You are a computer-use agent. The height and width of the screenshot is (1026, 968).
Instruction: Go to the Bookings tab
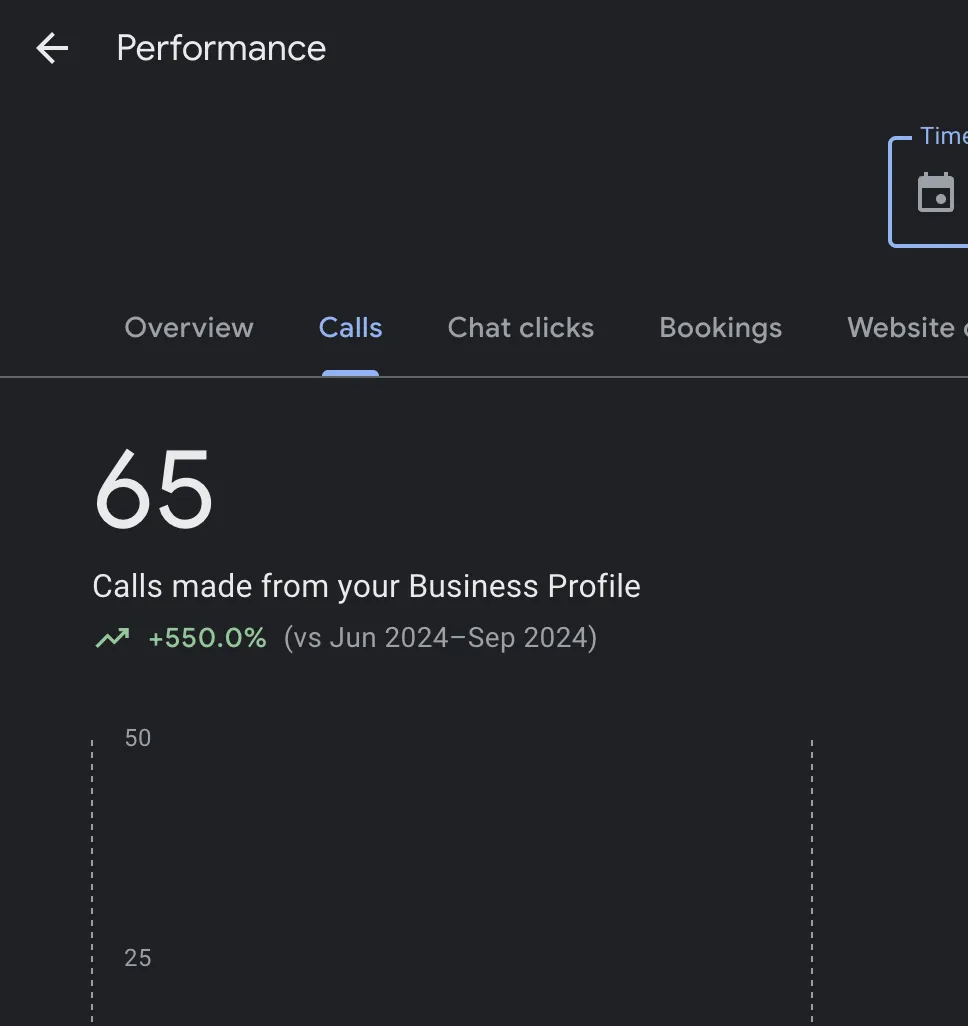[720, 328]
